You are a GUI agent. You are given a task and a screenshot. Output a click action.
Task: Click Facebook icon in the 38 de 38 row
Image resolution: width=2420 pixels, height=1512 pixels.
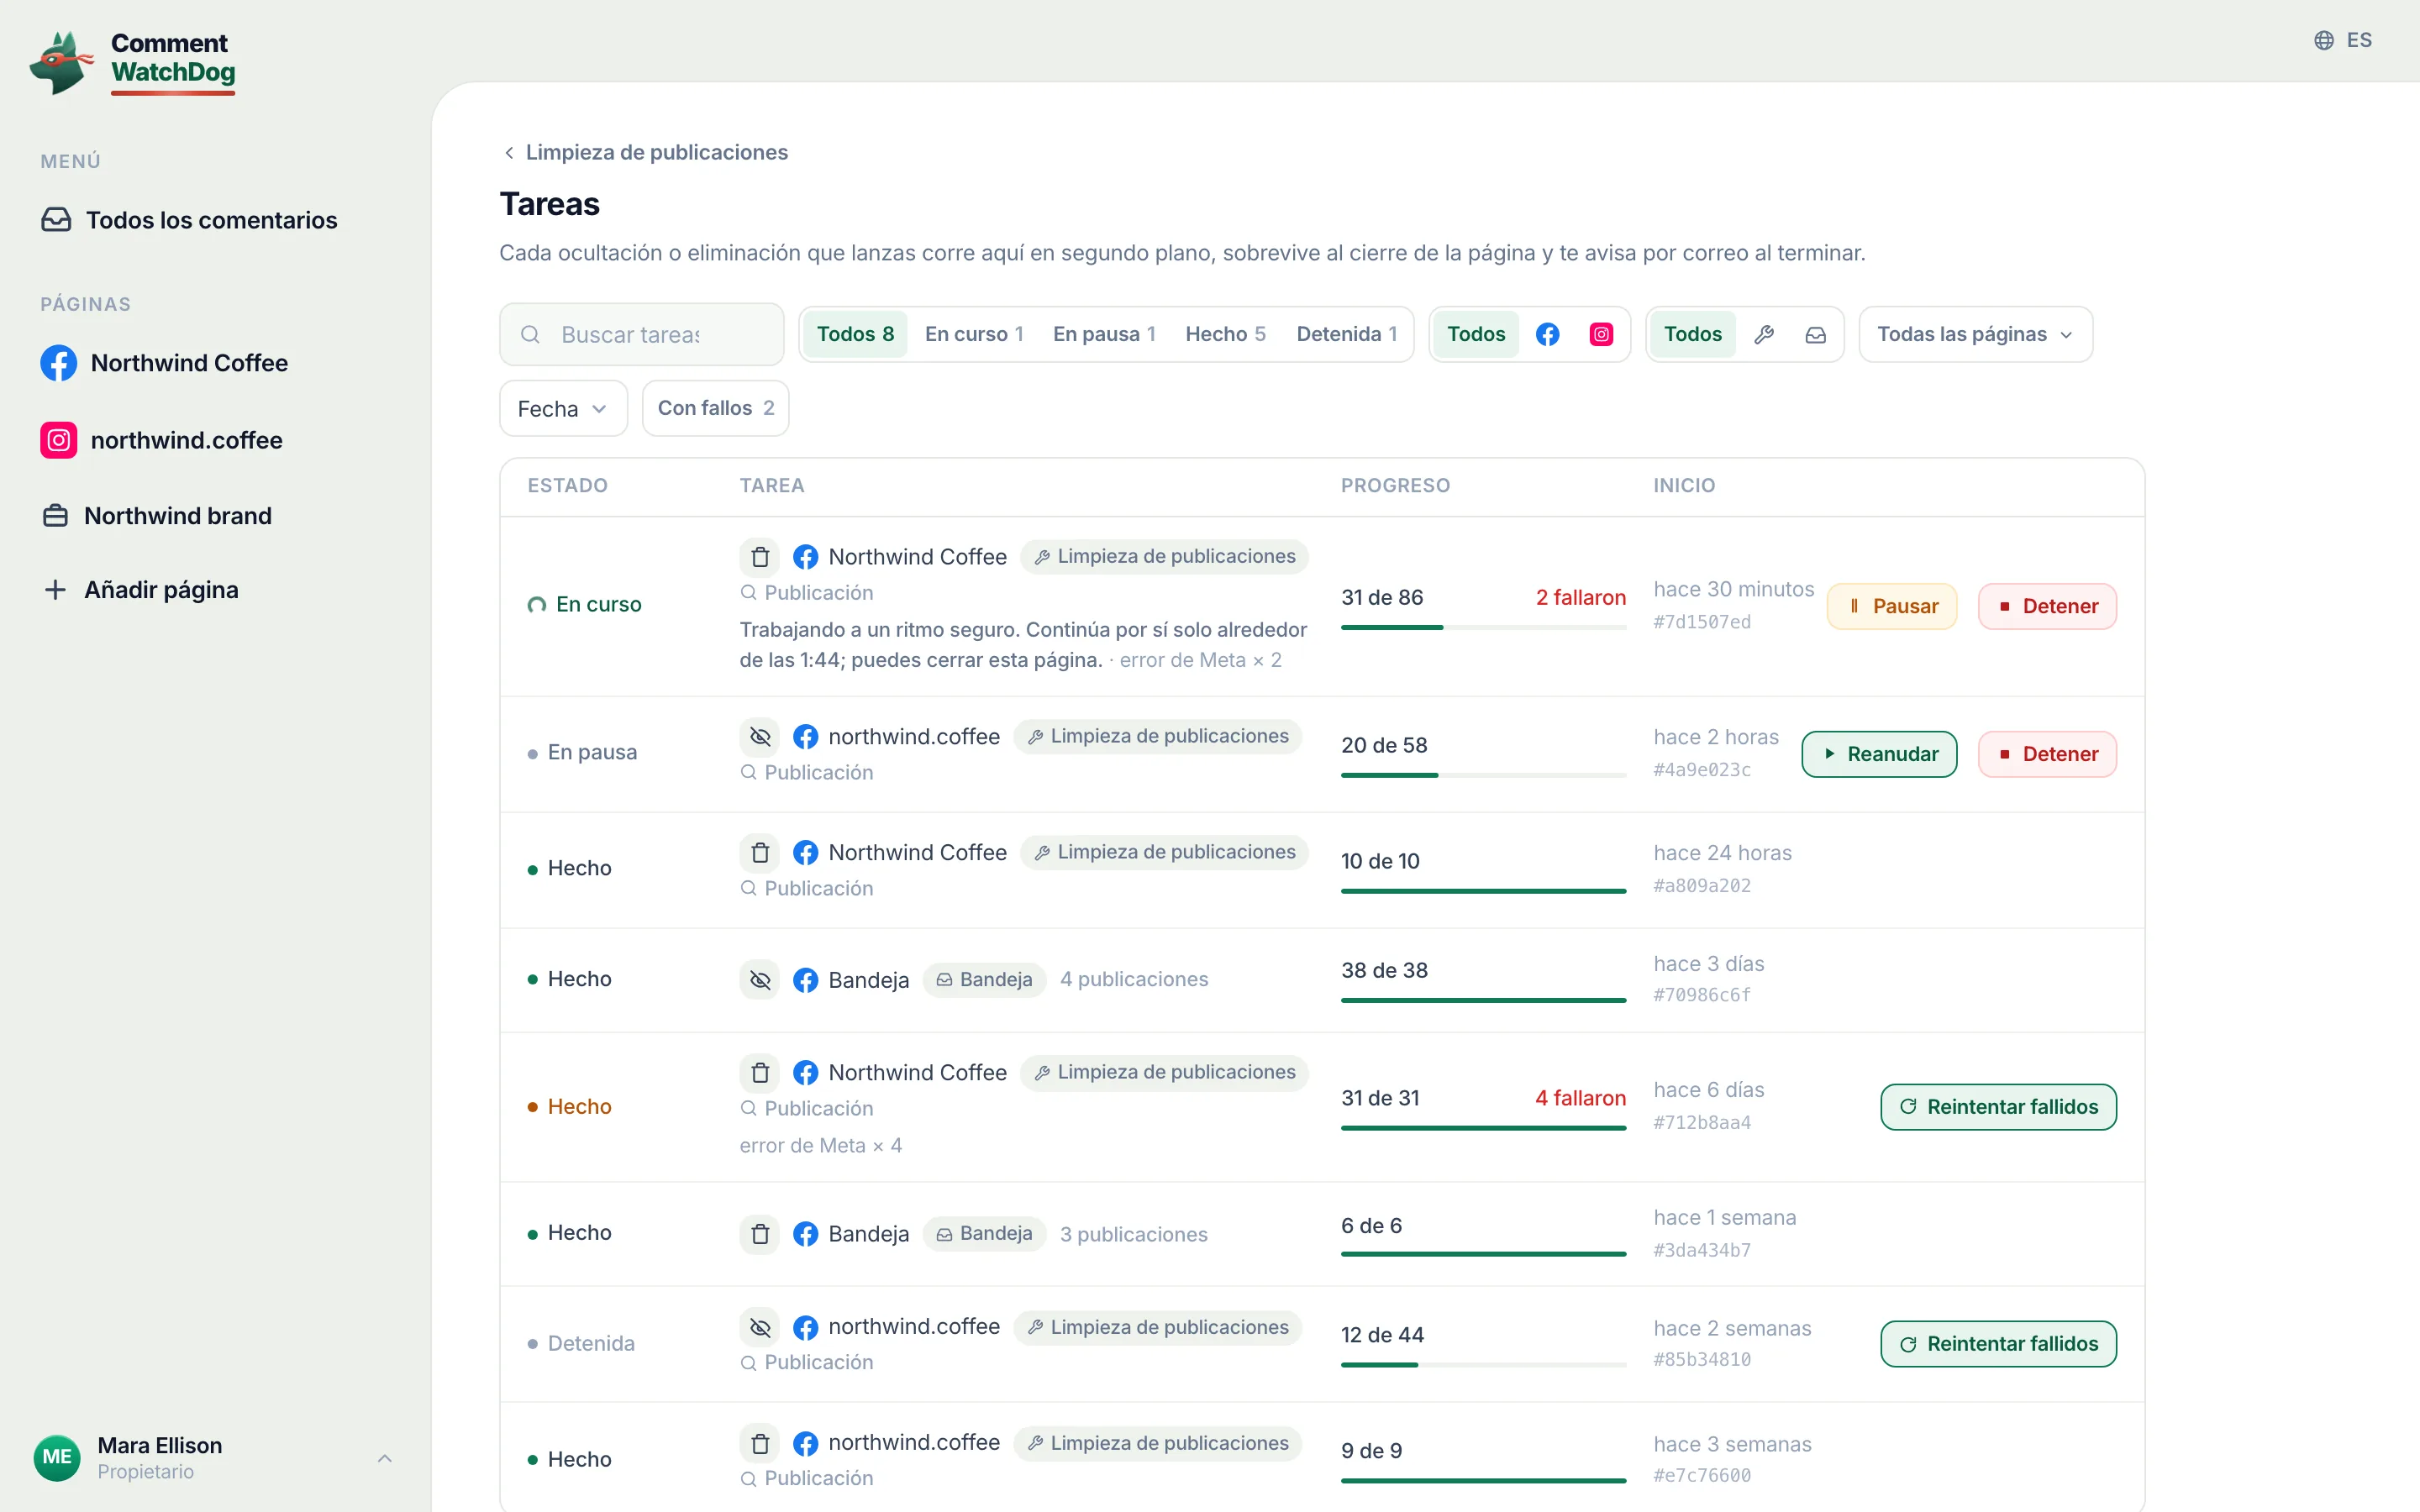tap(805, 980)
